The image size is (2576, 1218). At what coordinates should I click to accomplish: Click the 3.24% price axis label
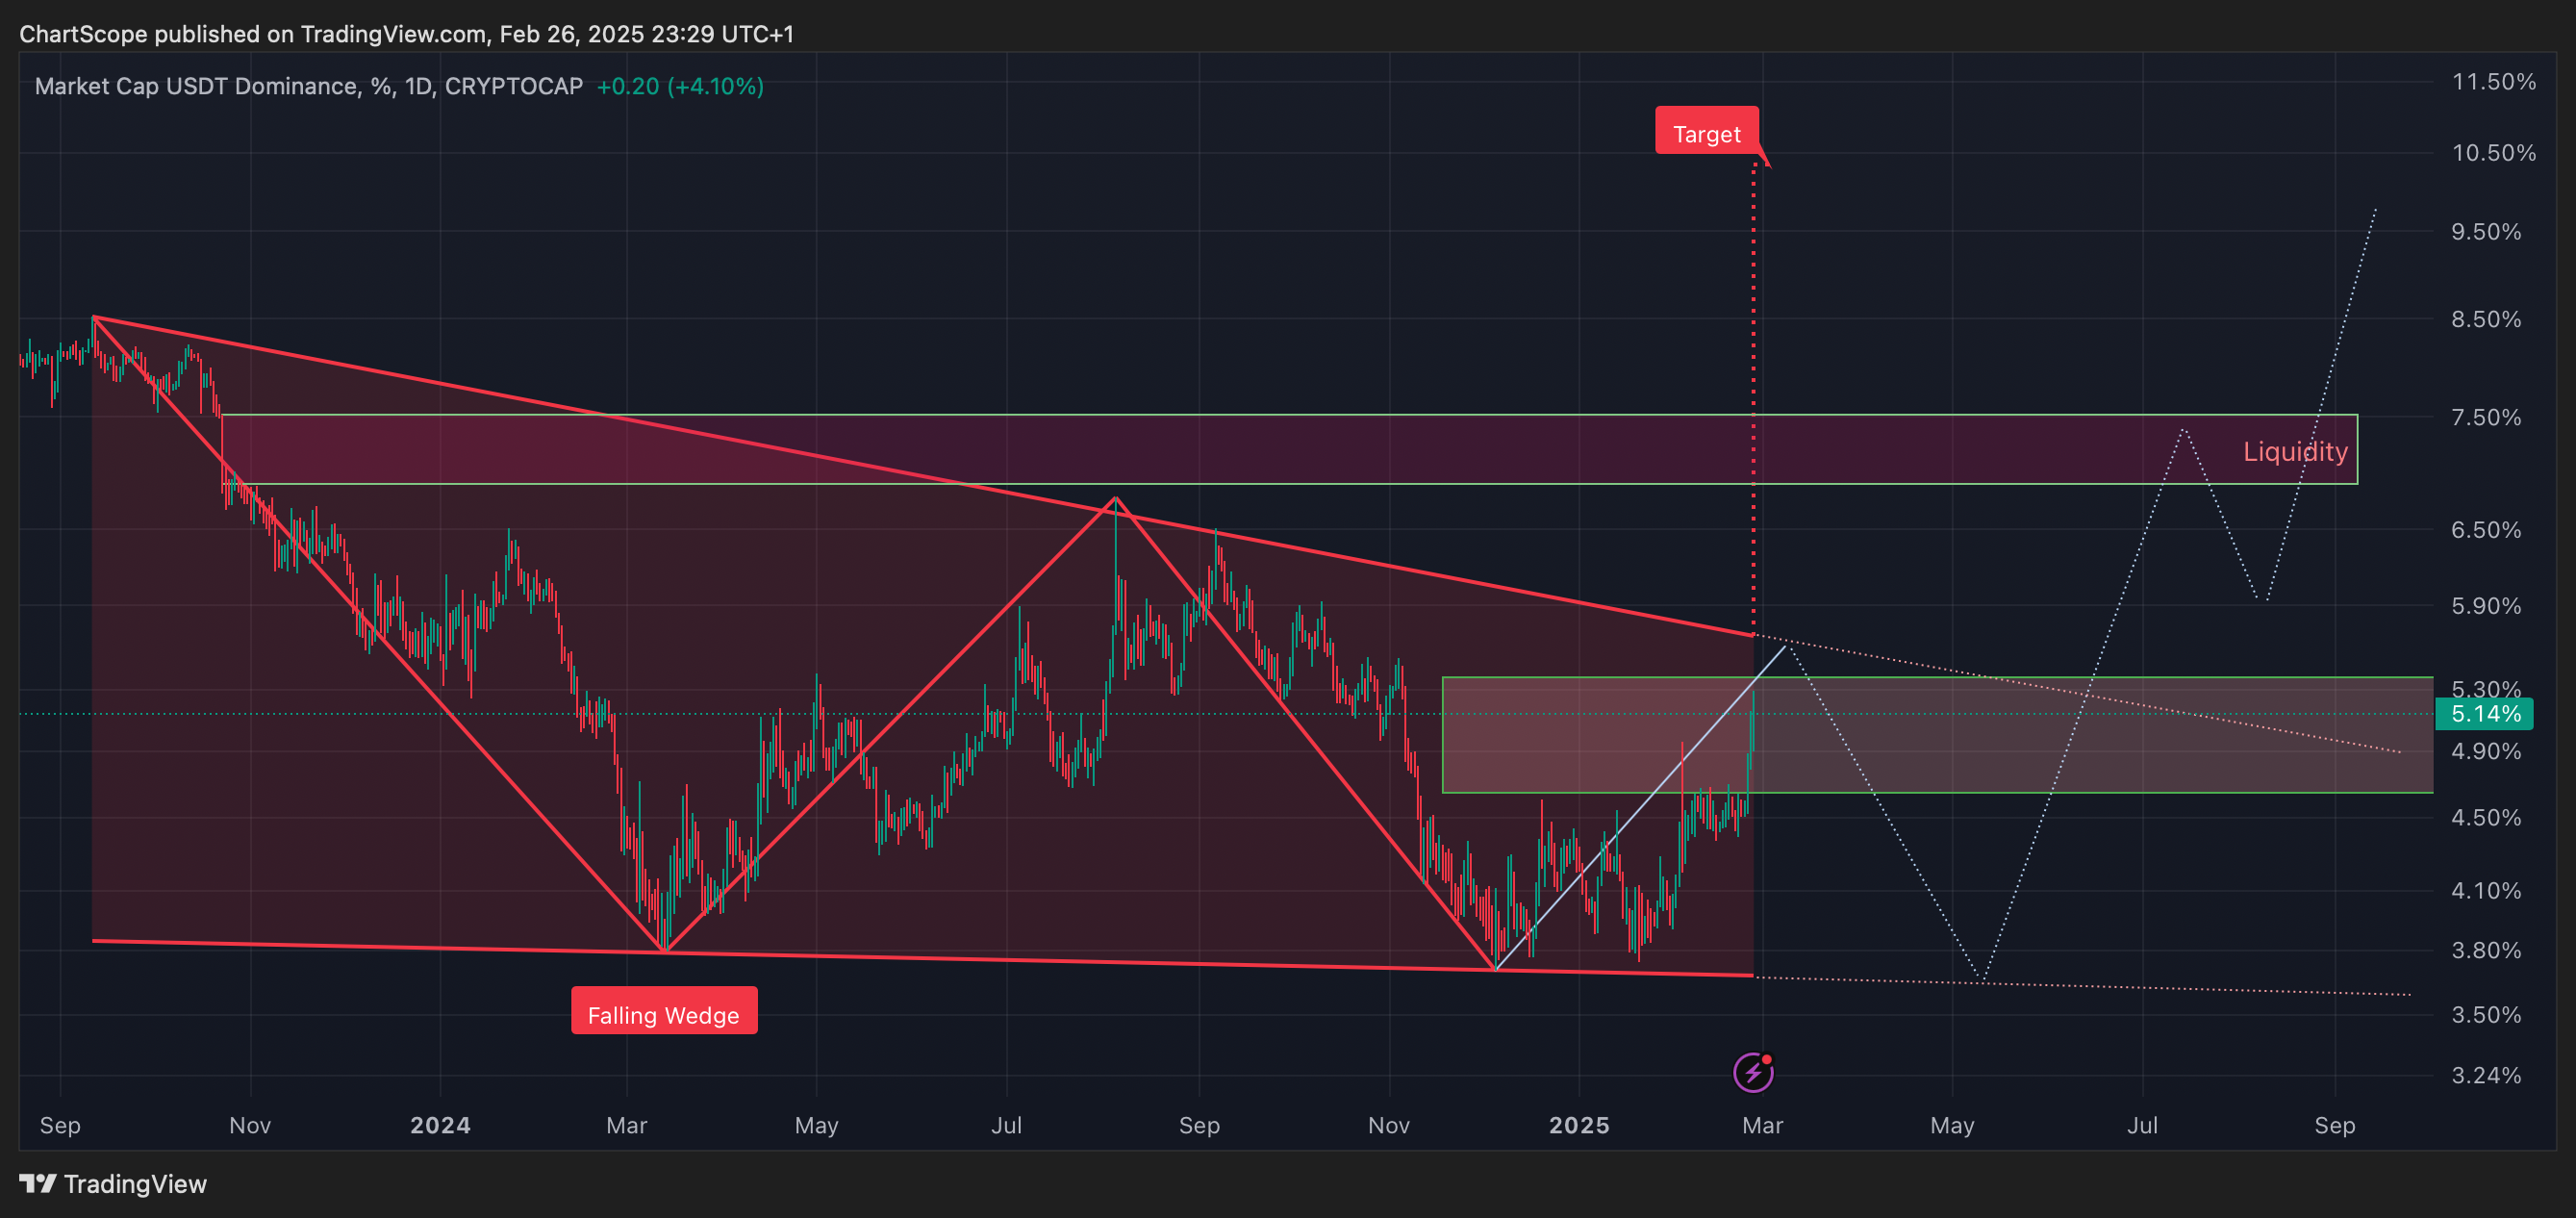2485,1075
